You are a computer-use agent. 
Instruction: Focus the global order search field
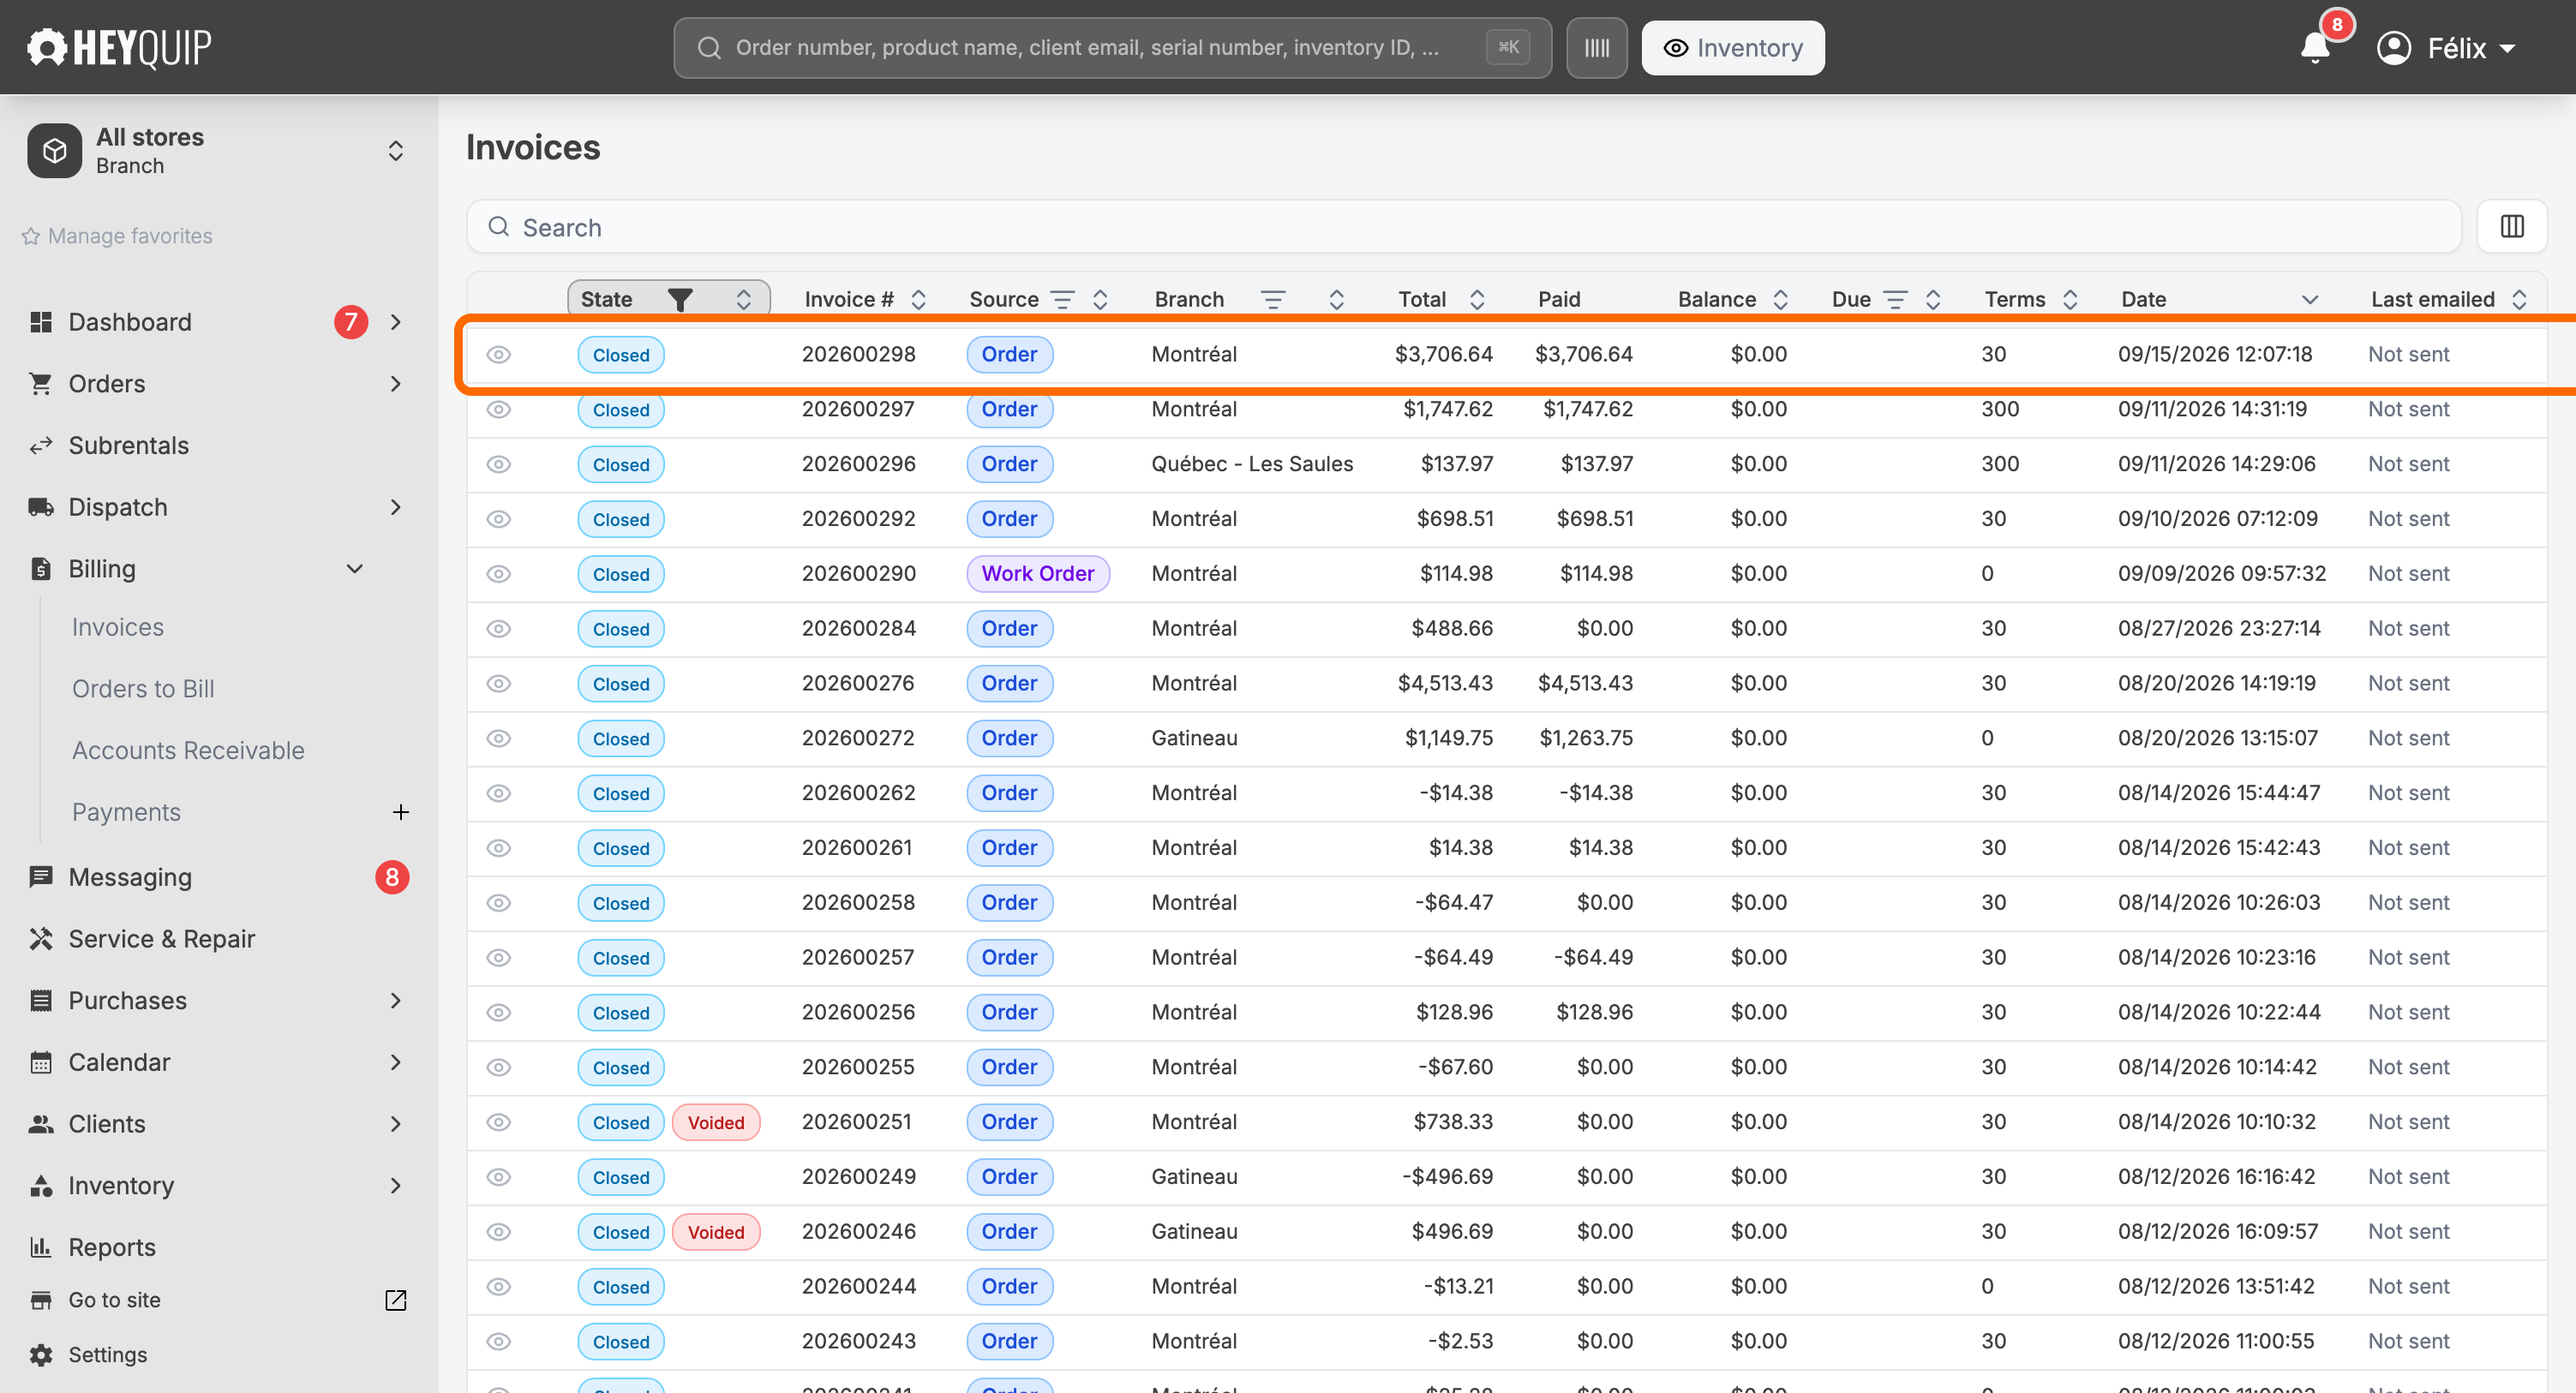[x=1112, y=48]
